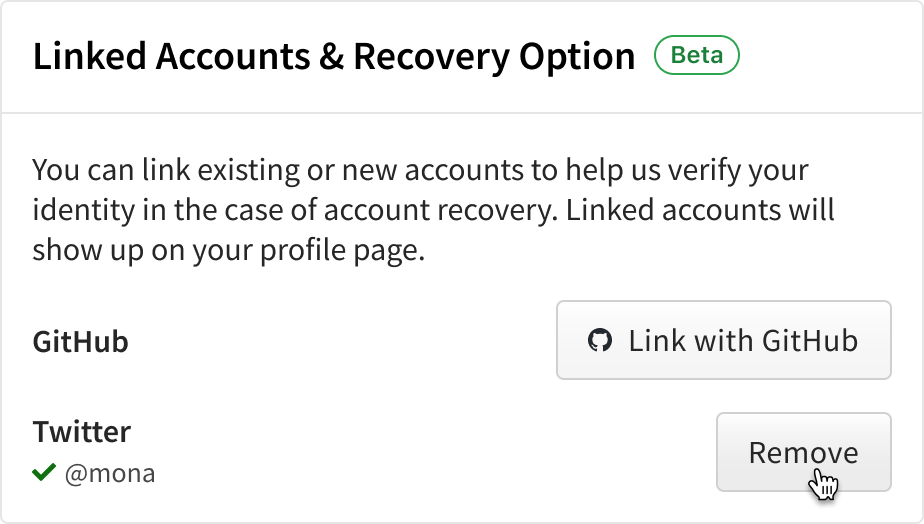Viewport: 924px width, 524px height.
Task: Click the word "Remove" on the button
Action: click(803, 452)
